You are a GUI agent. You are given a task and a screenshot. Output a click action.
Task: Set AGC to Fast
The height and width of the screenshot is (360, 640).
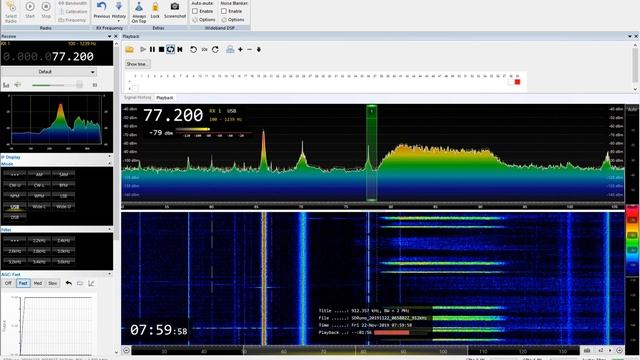[23, 283]
